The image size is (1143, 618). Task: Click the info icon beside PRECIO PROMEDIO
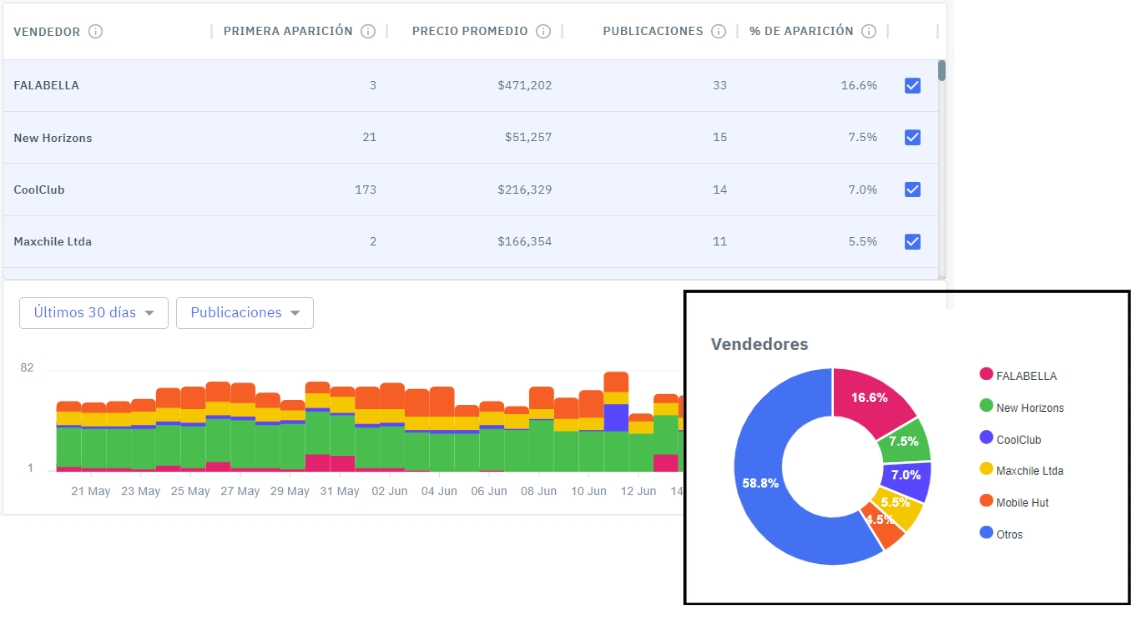[x=543, y=31]
